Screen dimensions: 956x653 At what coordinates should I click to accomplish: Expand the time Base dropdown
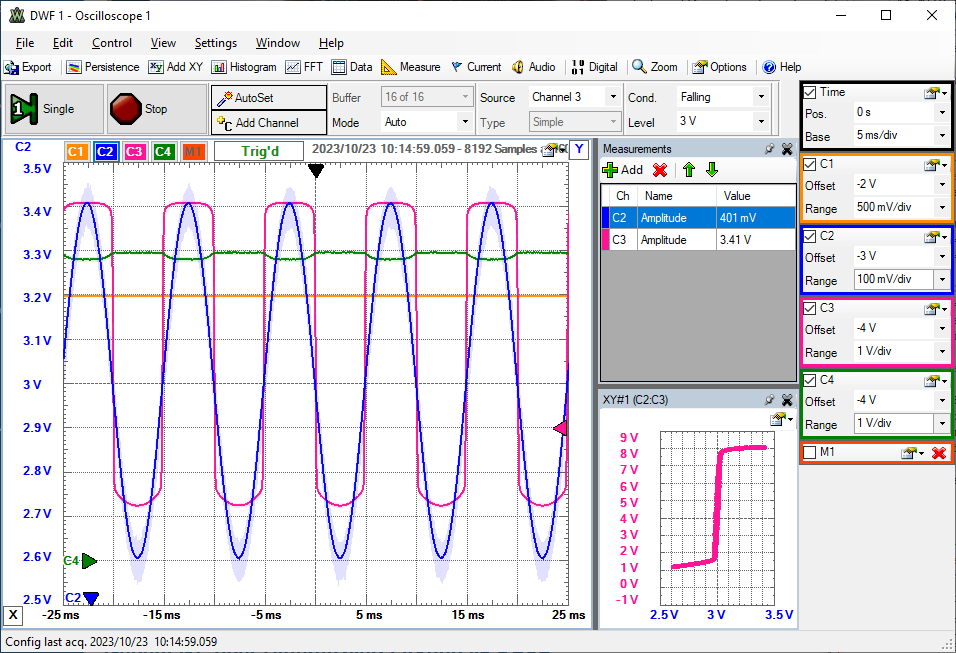941,136
